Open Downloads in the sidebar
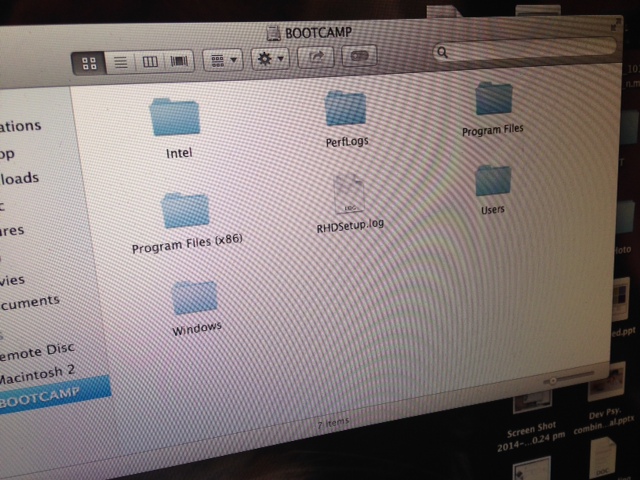The height and width of the screenshot is (480, 640). point(19,179)
